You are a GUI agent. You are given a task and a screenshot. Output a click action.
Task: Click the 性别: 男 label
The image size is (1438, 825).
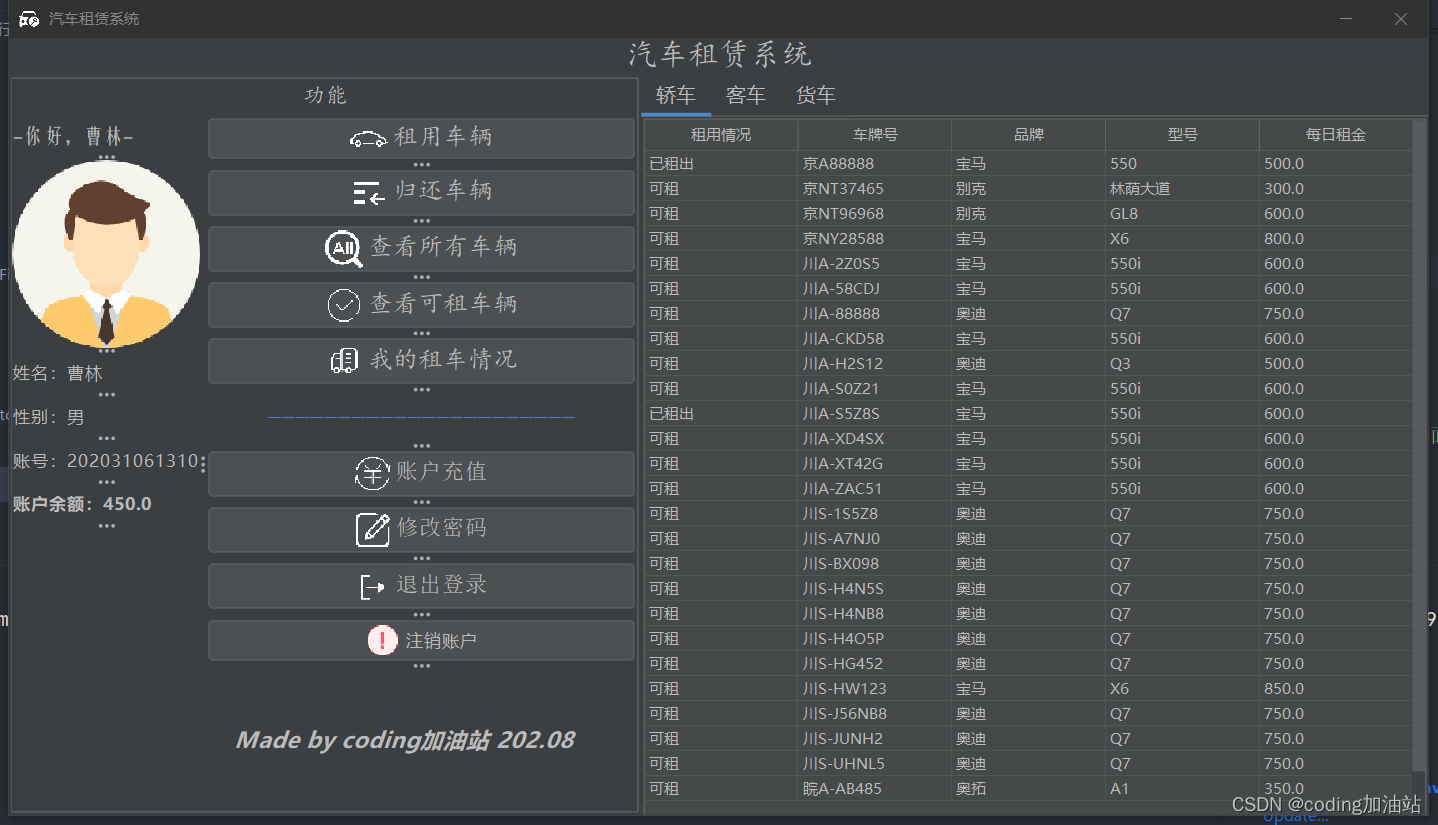(48, 417)
